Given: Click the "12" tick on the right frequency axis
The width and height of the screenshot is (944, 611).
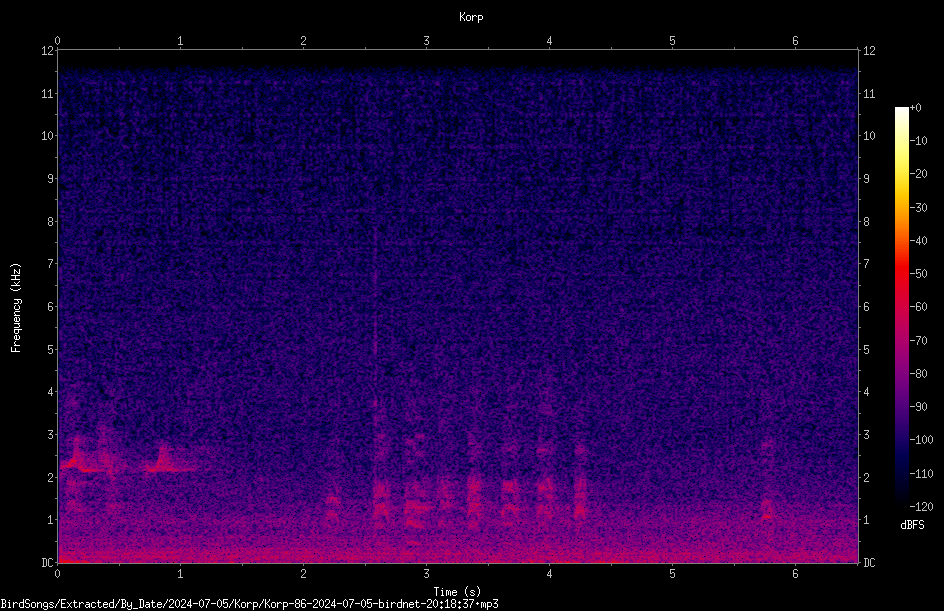Looking at the screenshot, I should [x=869, y=51].
